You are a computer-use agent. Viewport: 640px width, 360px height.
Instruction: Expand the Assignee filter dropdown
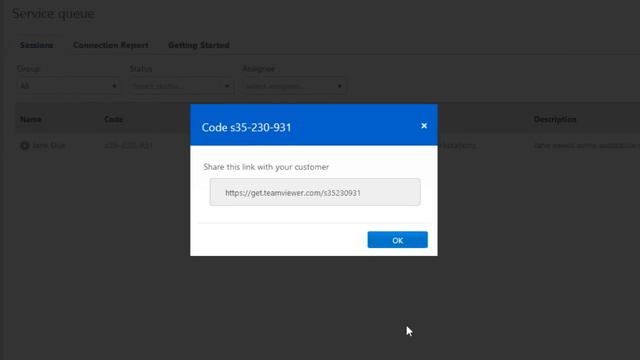click(294, 86)
